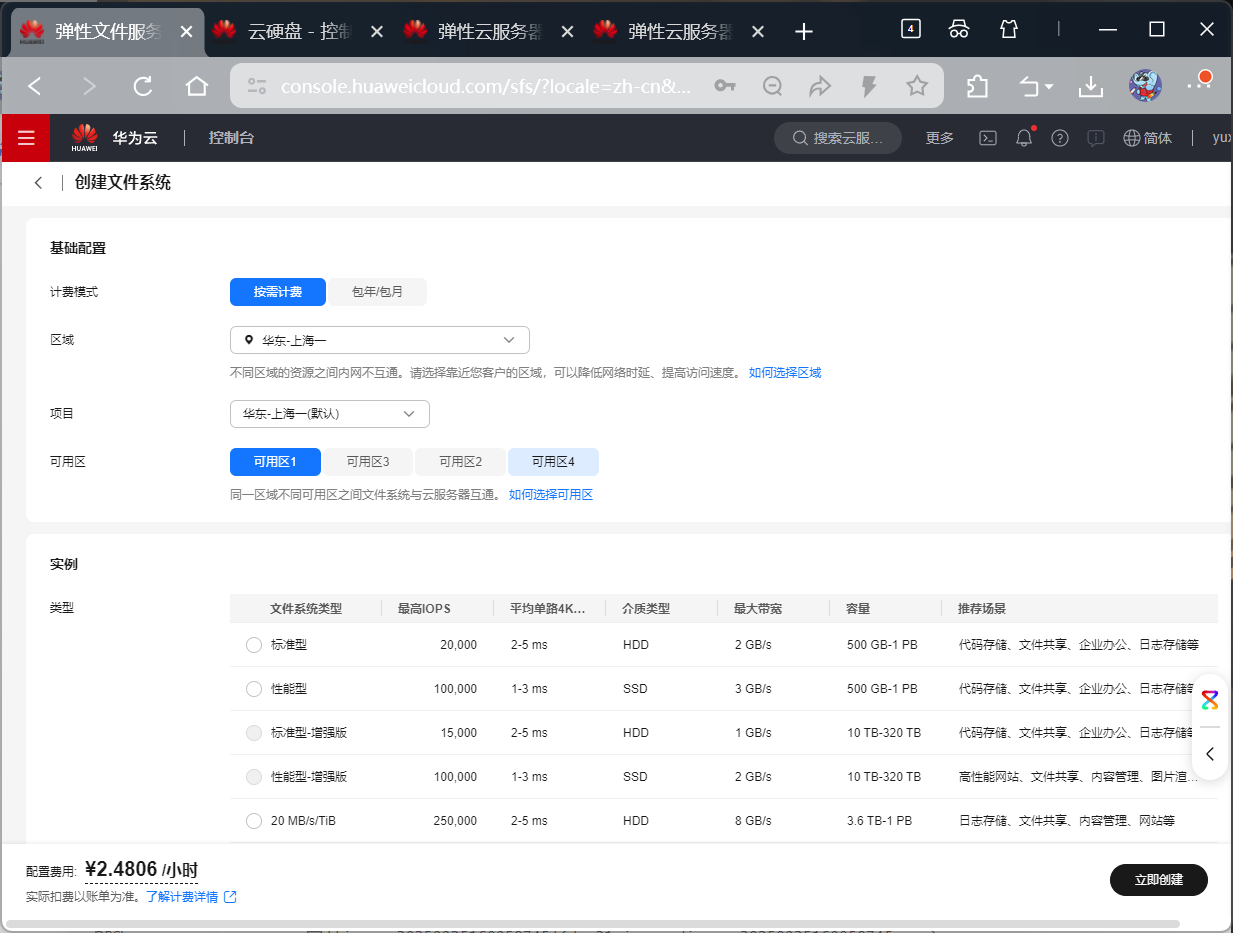Open the feedback message icon

(1096, 138)
